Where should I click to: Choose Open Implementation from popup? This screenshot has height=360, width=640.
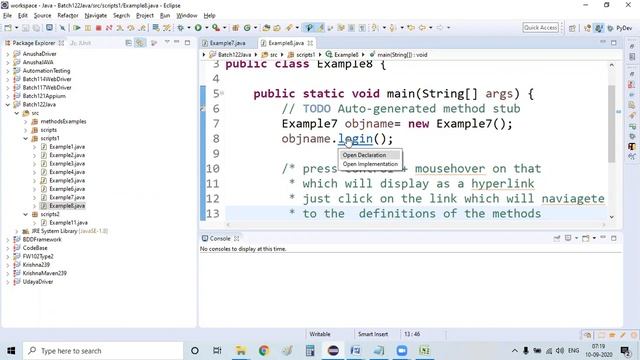point(370,164)
